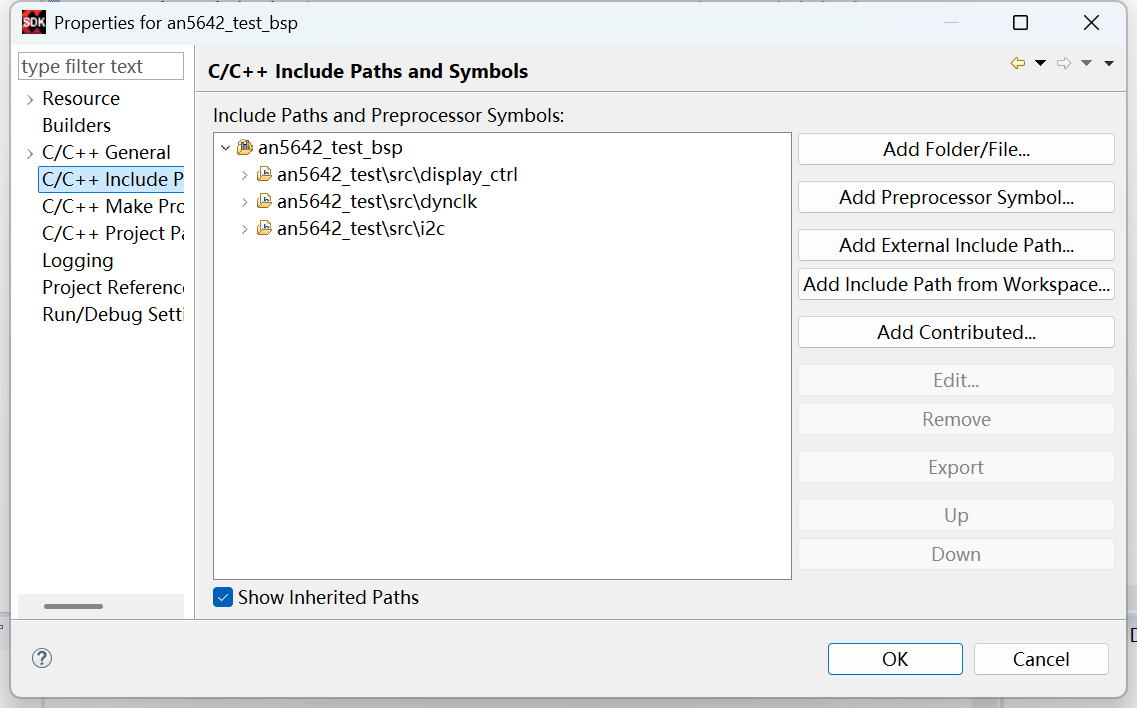1137x708 pixels.
Task: Uncheck Show Inherited Paths checkbox
Action: click(223, 597)
